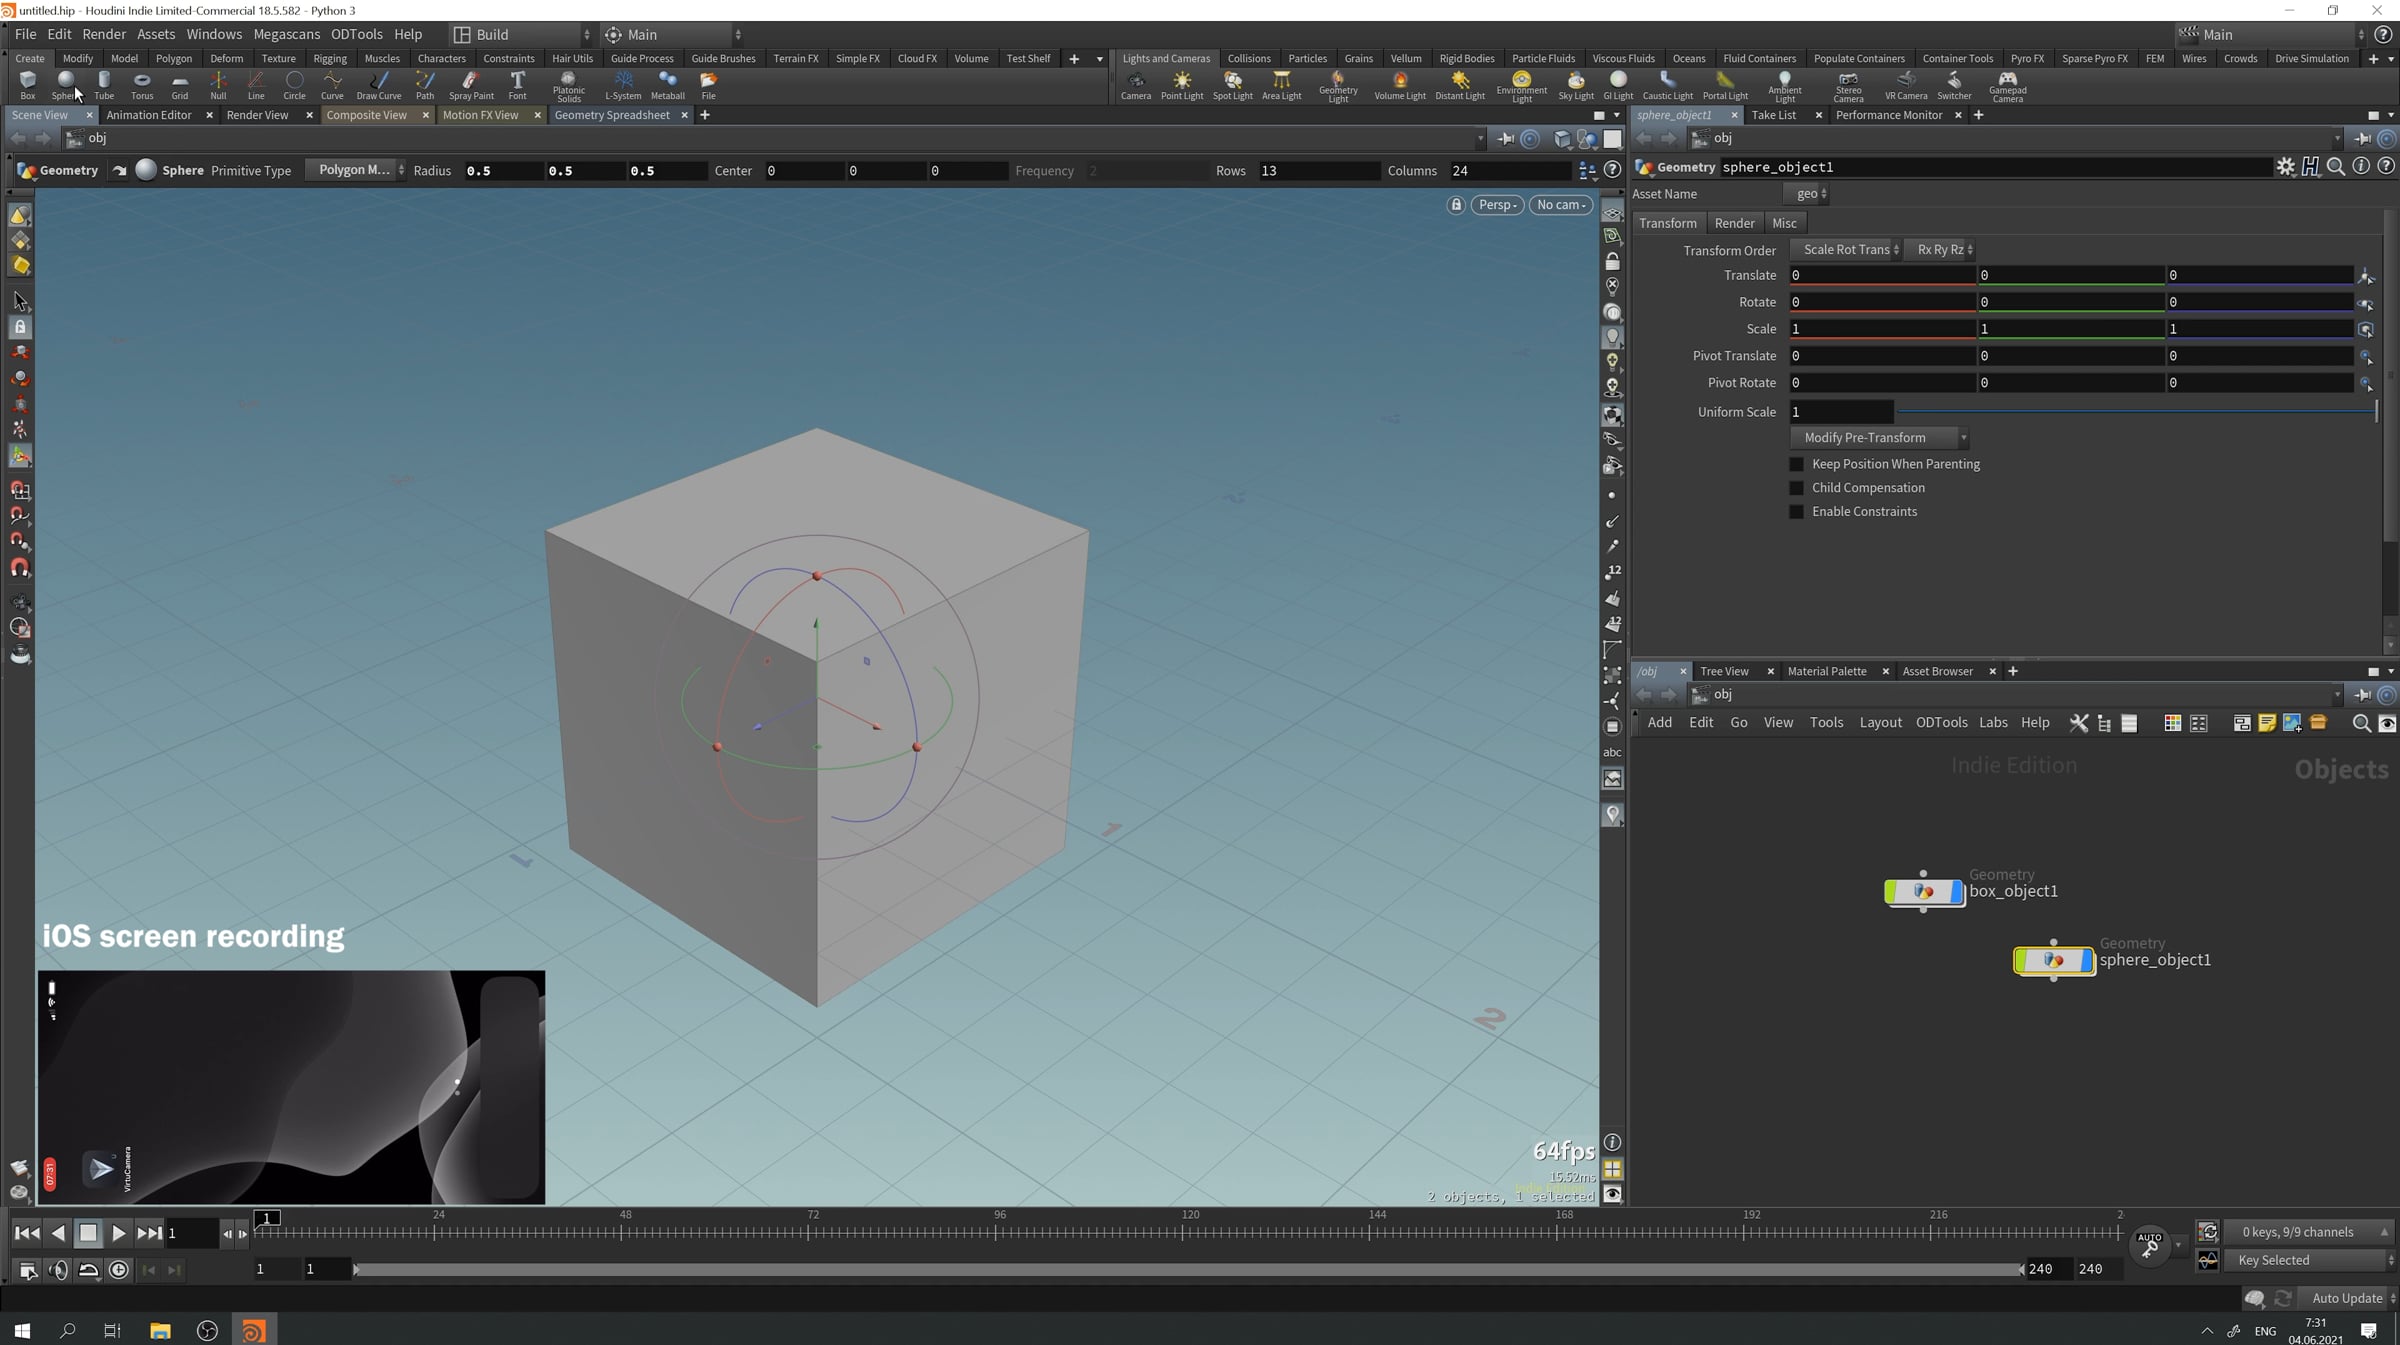Open the network editor Tools menu
2400x1345 pixels.
pos(1826,723)
